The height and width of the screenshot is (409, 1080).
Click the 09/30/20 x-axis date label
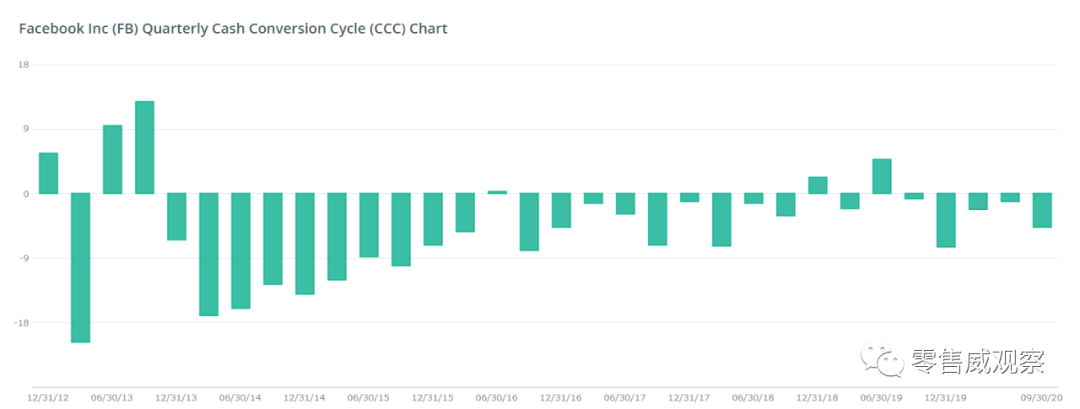1042,398
